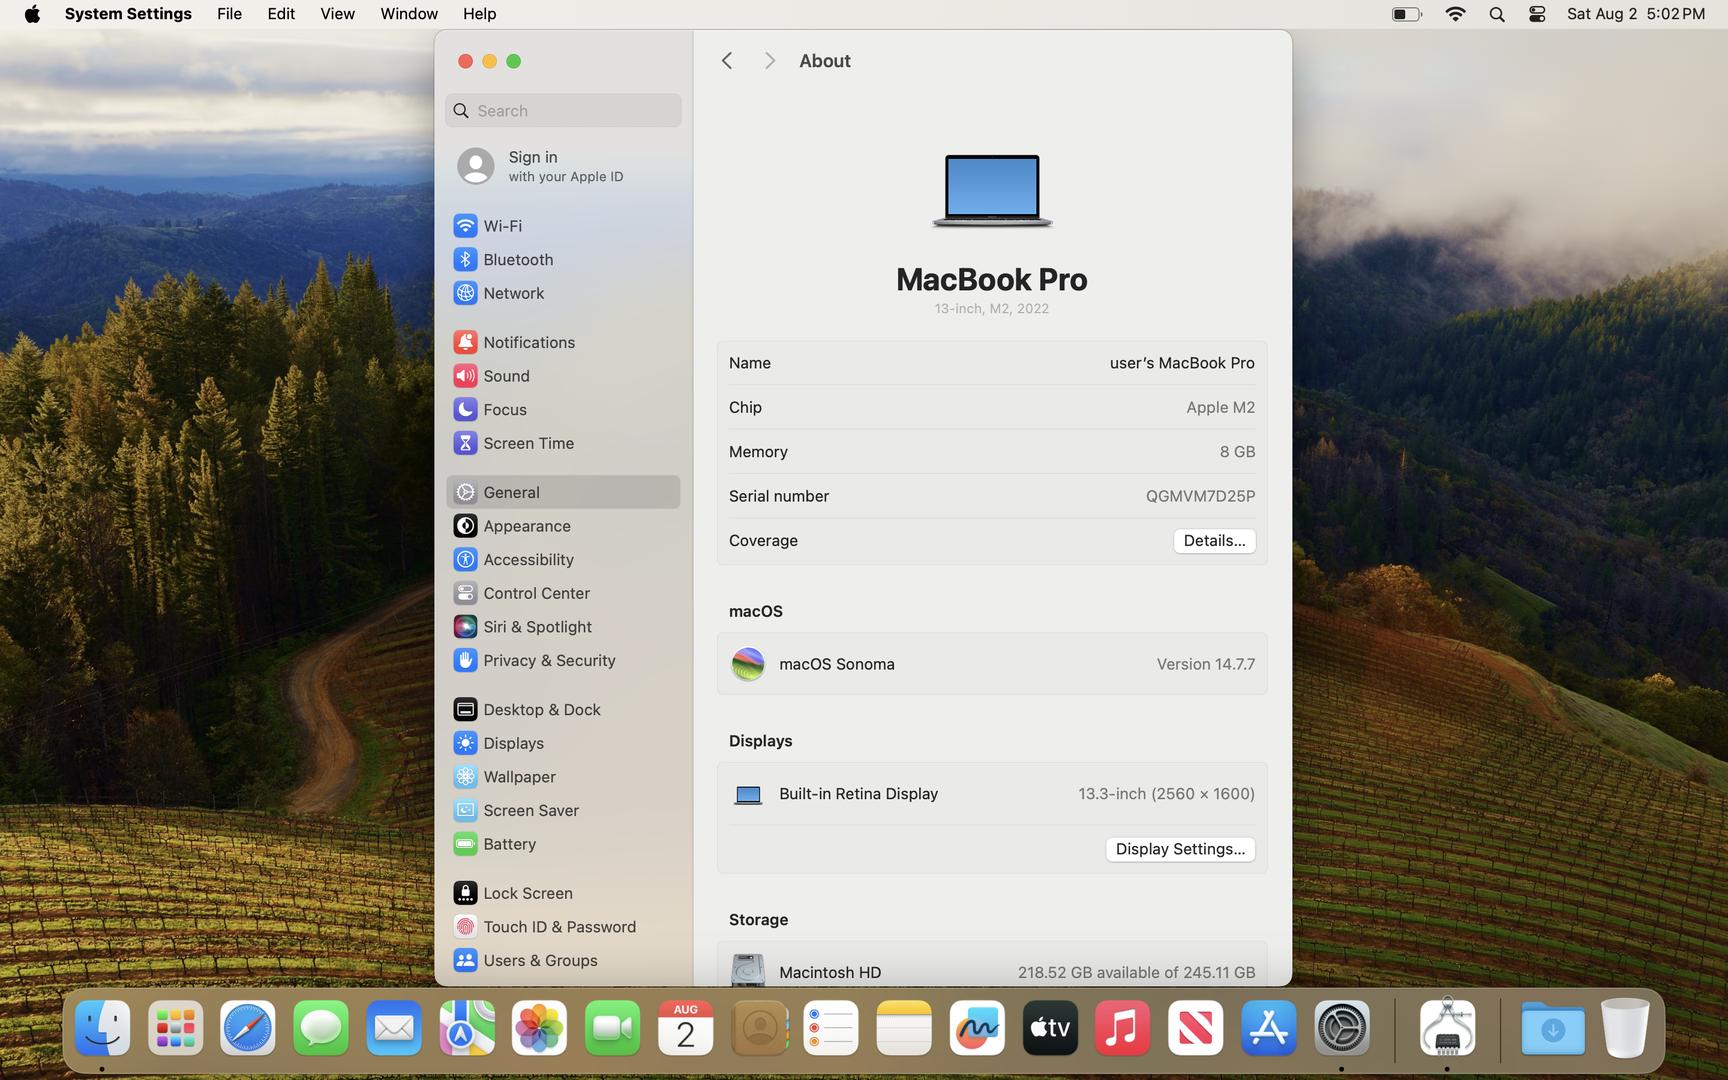Open Finder from the Dock

[x=102, y=1028]
